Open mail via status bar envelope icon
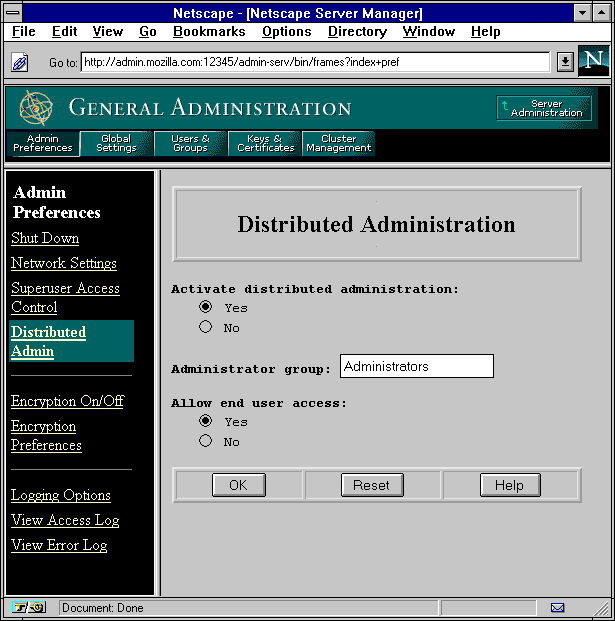 [x=557, y=607]
